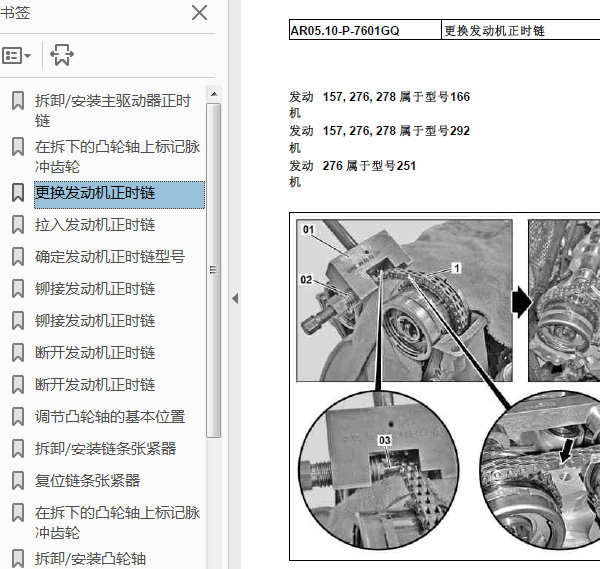Click bookmark icon beside 复位链条张紧器
The width and height of the screenshot is (600, 569).
(x=18, y=481)
